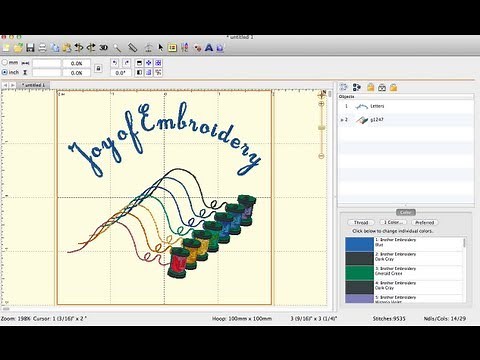The width and height of the screenshot is (480, 360).
Task: Change the Emerald Green thread swatch
Action: 359,273
